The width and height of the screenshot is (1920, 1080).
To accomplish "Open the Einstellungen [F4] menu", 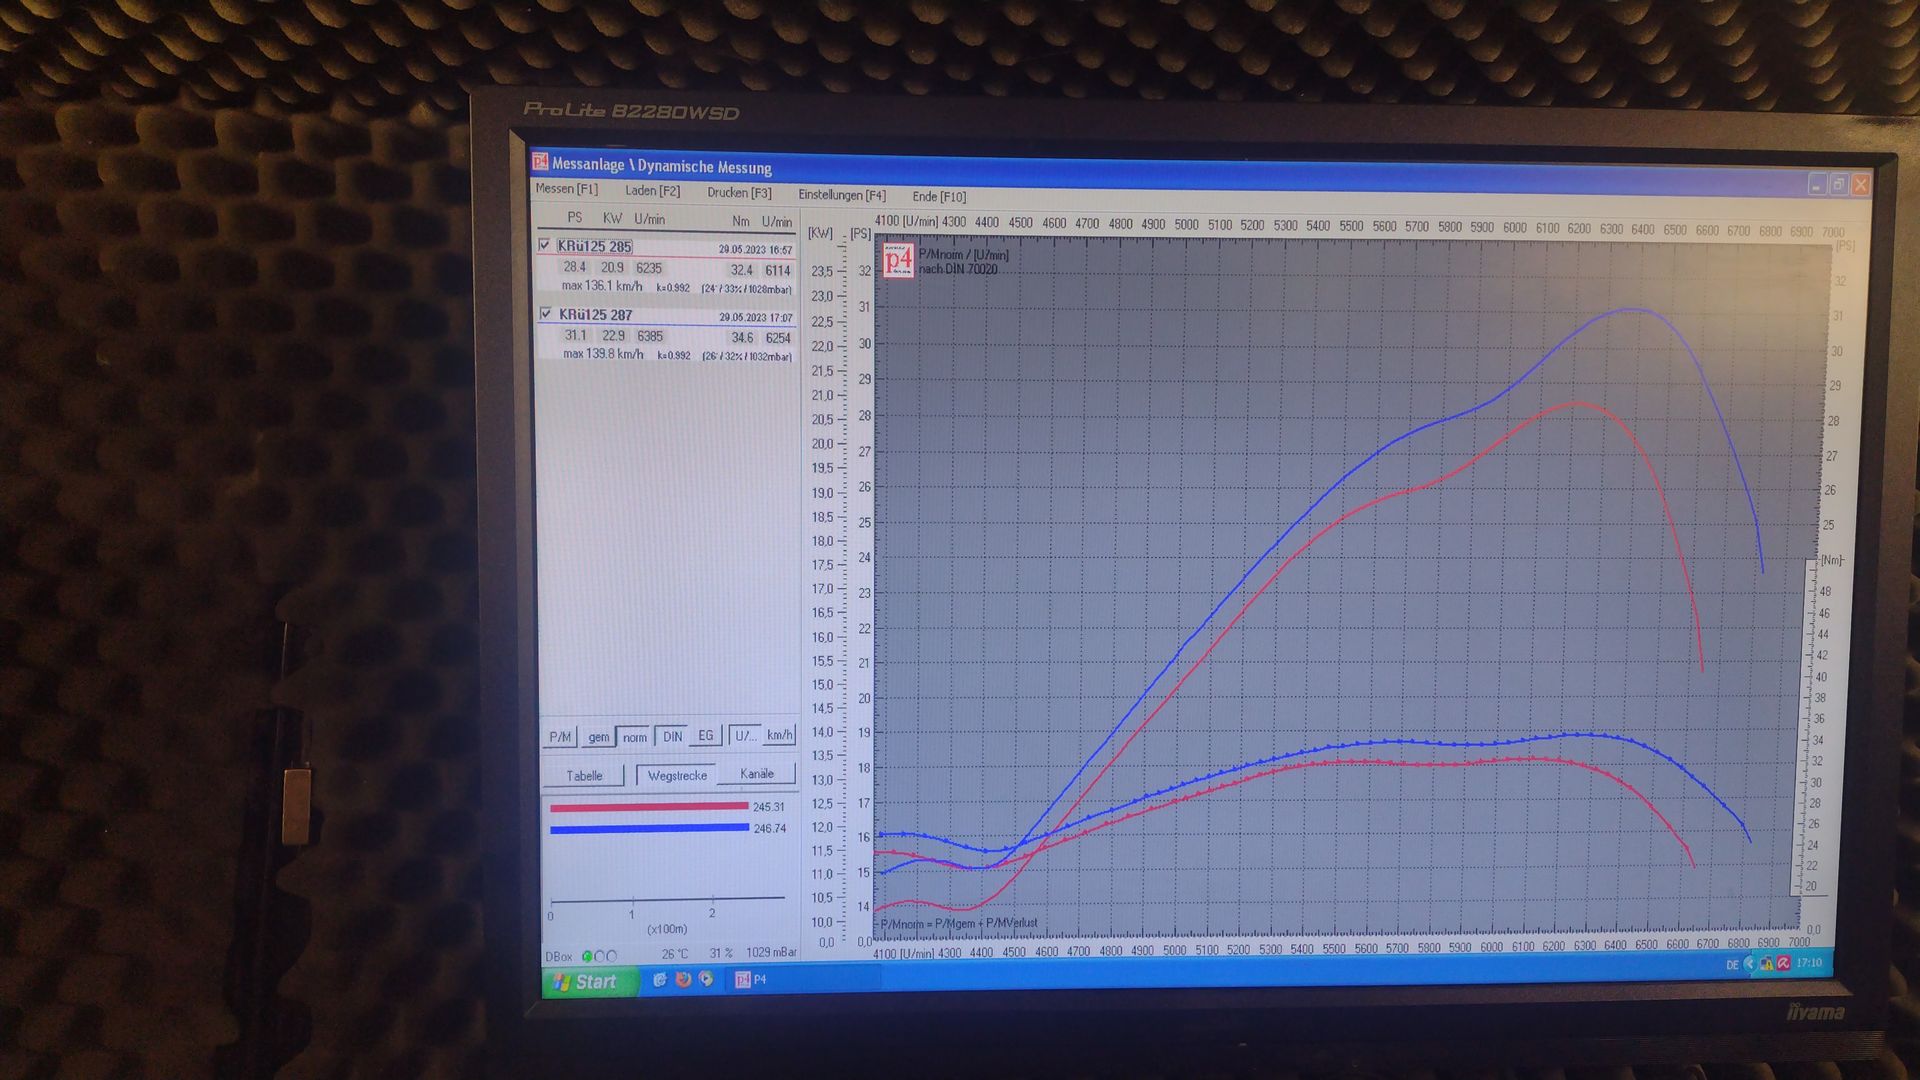I will (841, 195).
